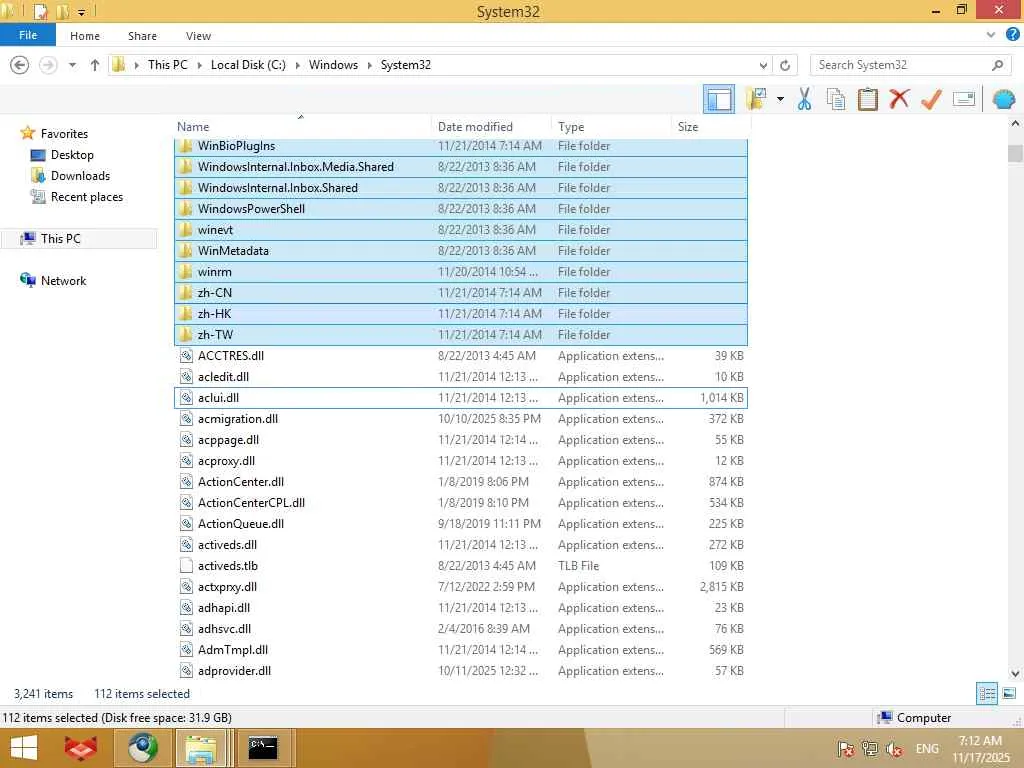Click the folder options checkmark icon
This screenshot has height=768, width=1024.
(x=756, y=99)
